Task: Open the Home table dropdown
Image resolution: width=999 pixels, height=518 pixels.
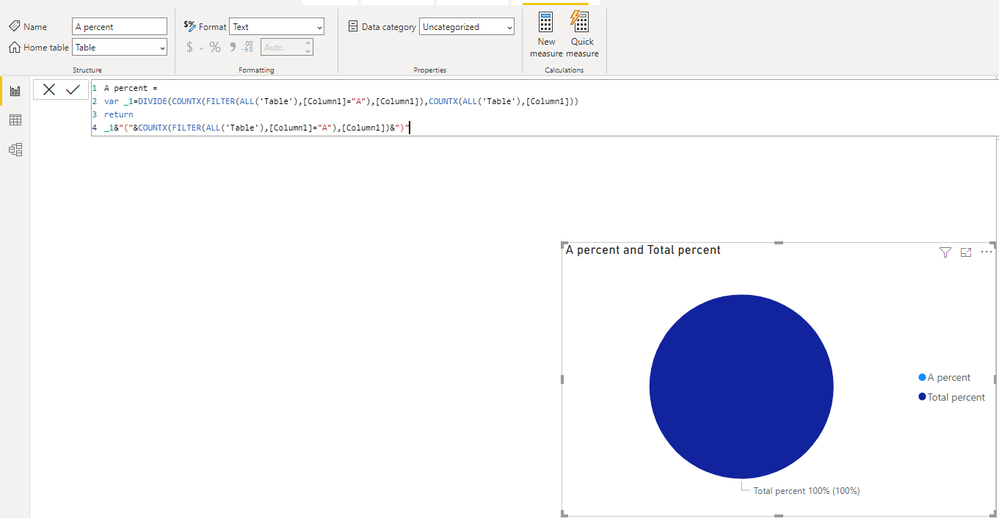Action: [x=119, y=47]
